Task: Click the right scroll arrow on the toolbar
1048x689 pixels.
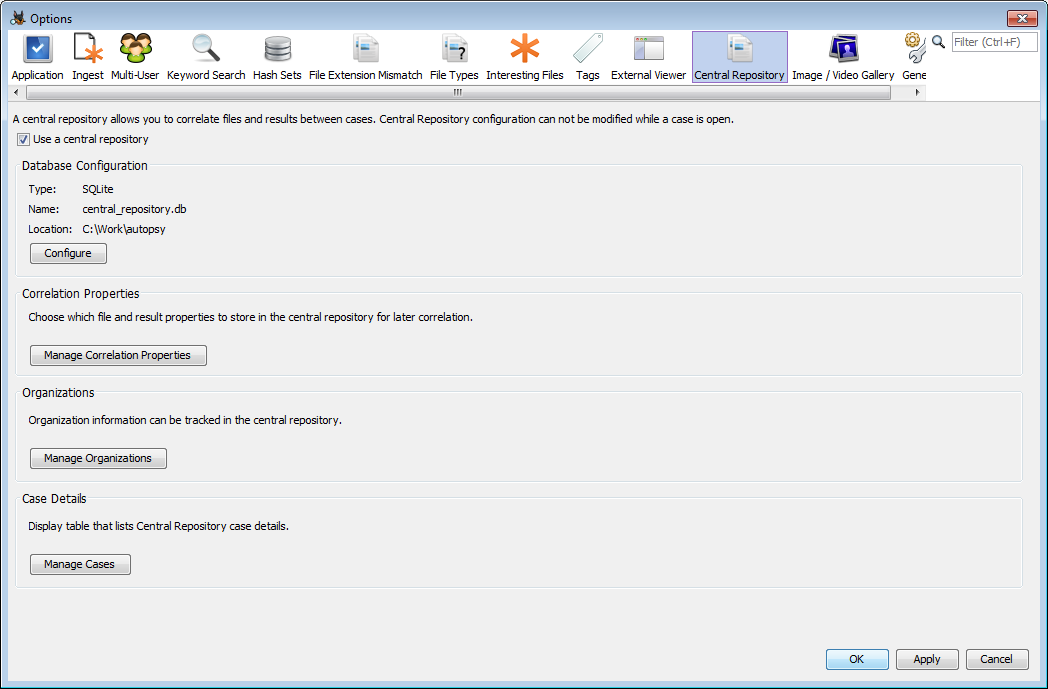Action: [x=917, y=91]
